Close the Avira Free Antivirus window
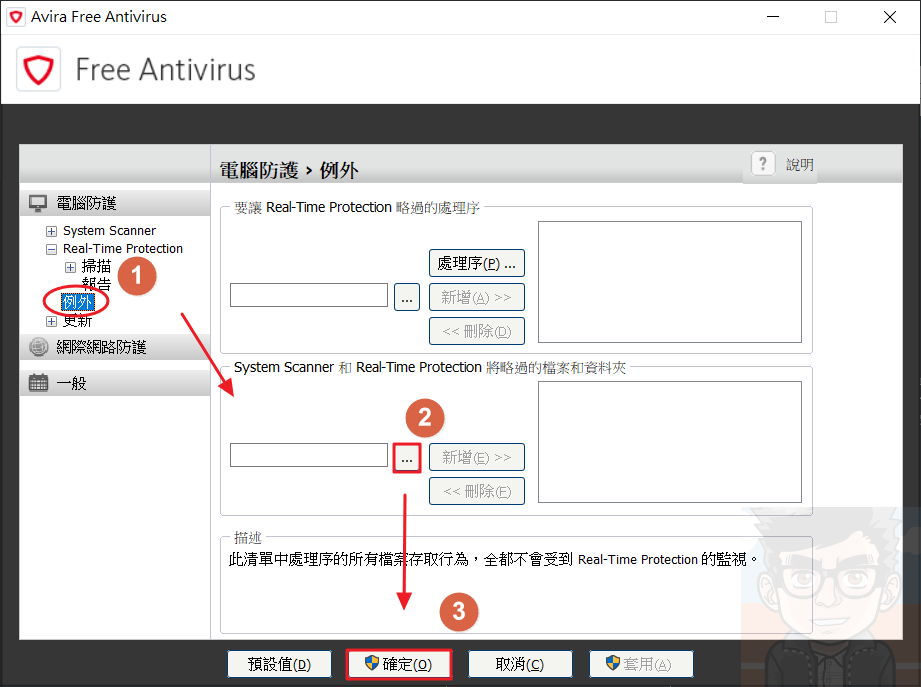Viewport: 921px width, 687px height. coord(890,17)
